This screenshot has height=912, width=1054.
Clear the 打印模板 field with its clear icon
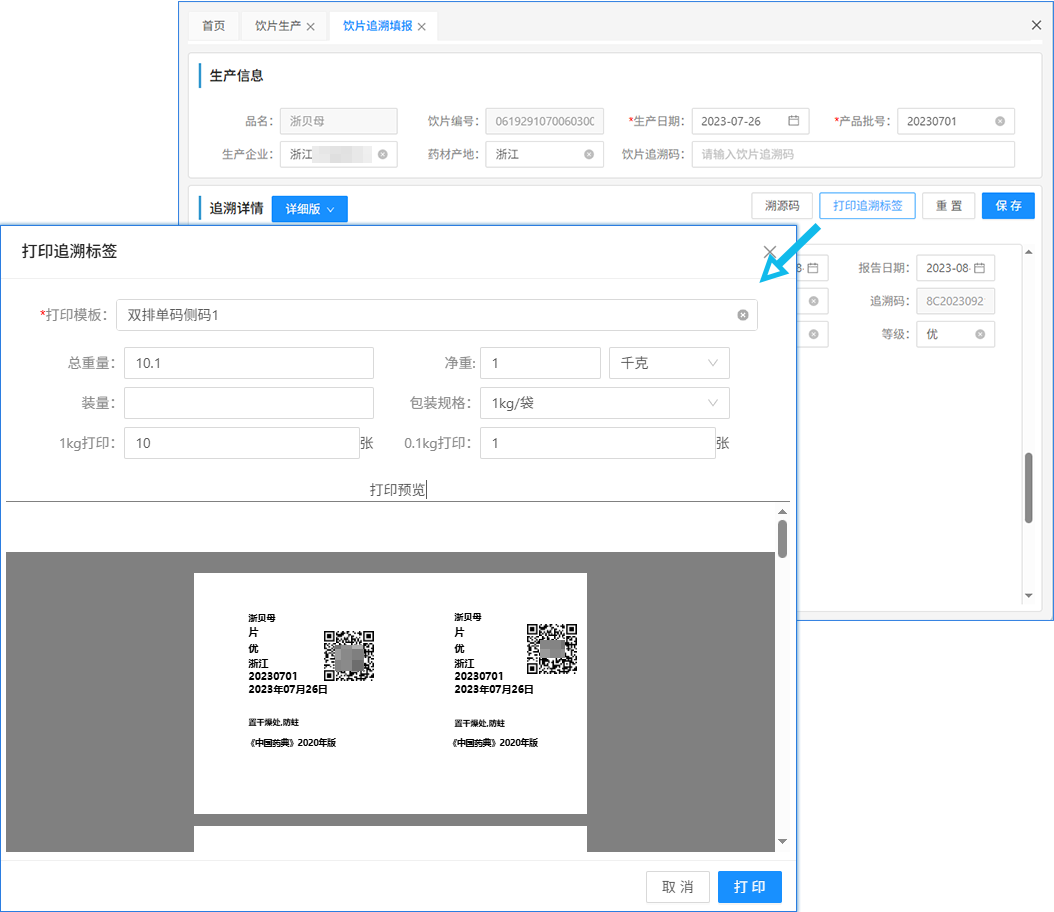point(743,315)
